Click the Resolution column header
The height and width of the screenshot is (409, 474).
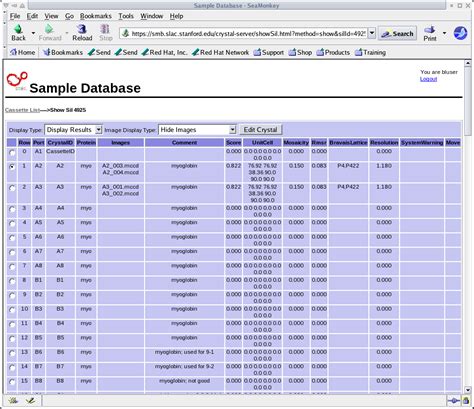[384, 143]
